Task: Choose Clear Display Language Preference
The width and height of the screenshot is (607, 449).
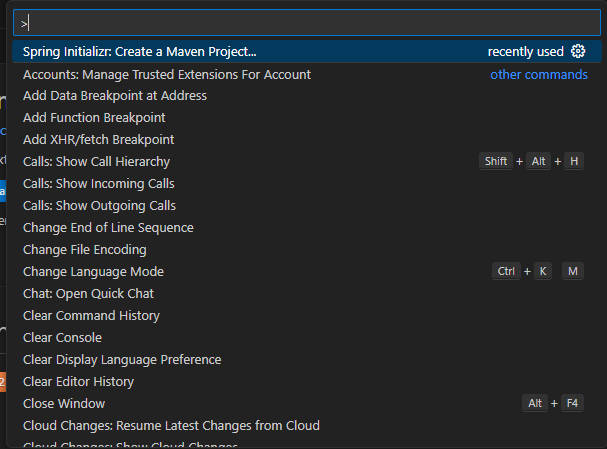Action: (307, 360)
